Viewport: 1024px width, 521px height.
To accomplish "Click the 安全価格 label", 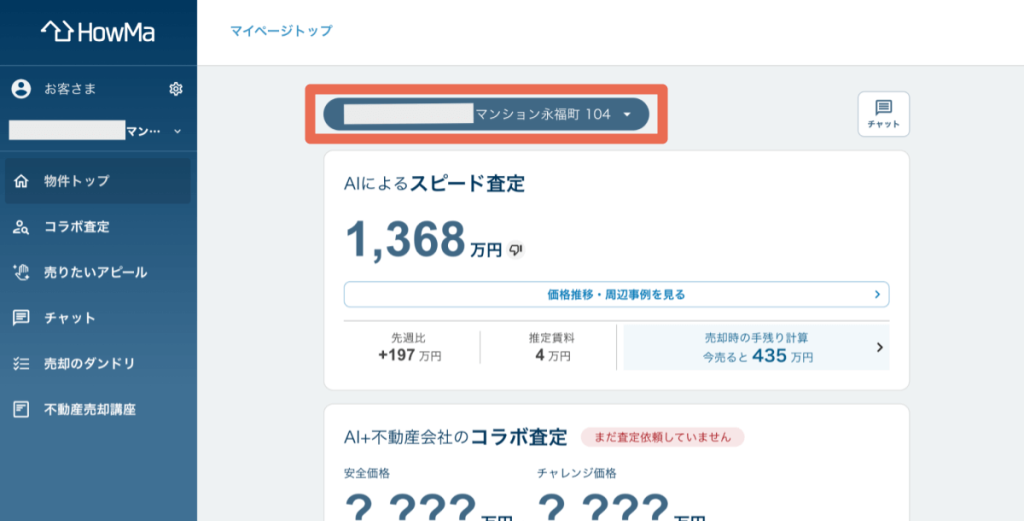I will (367, 473).
